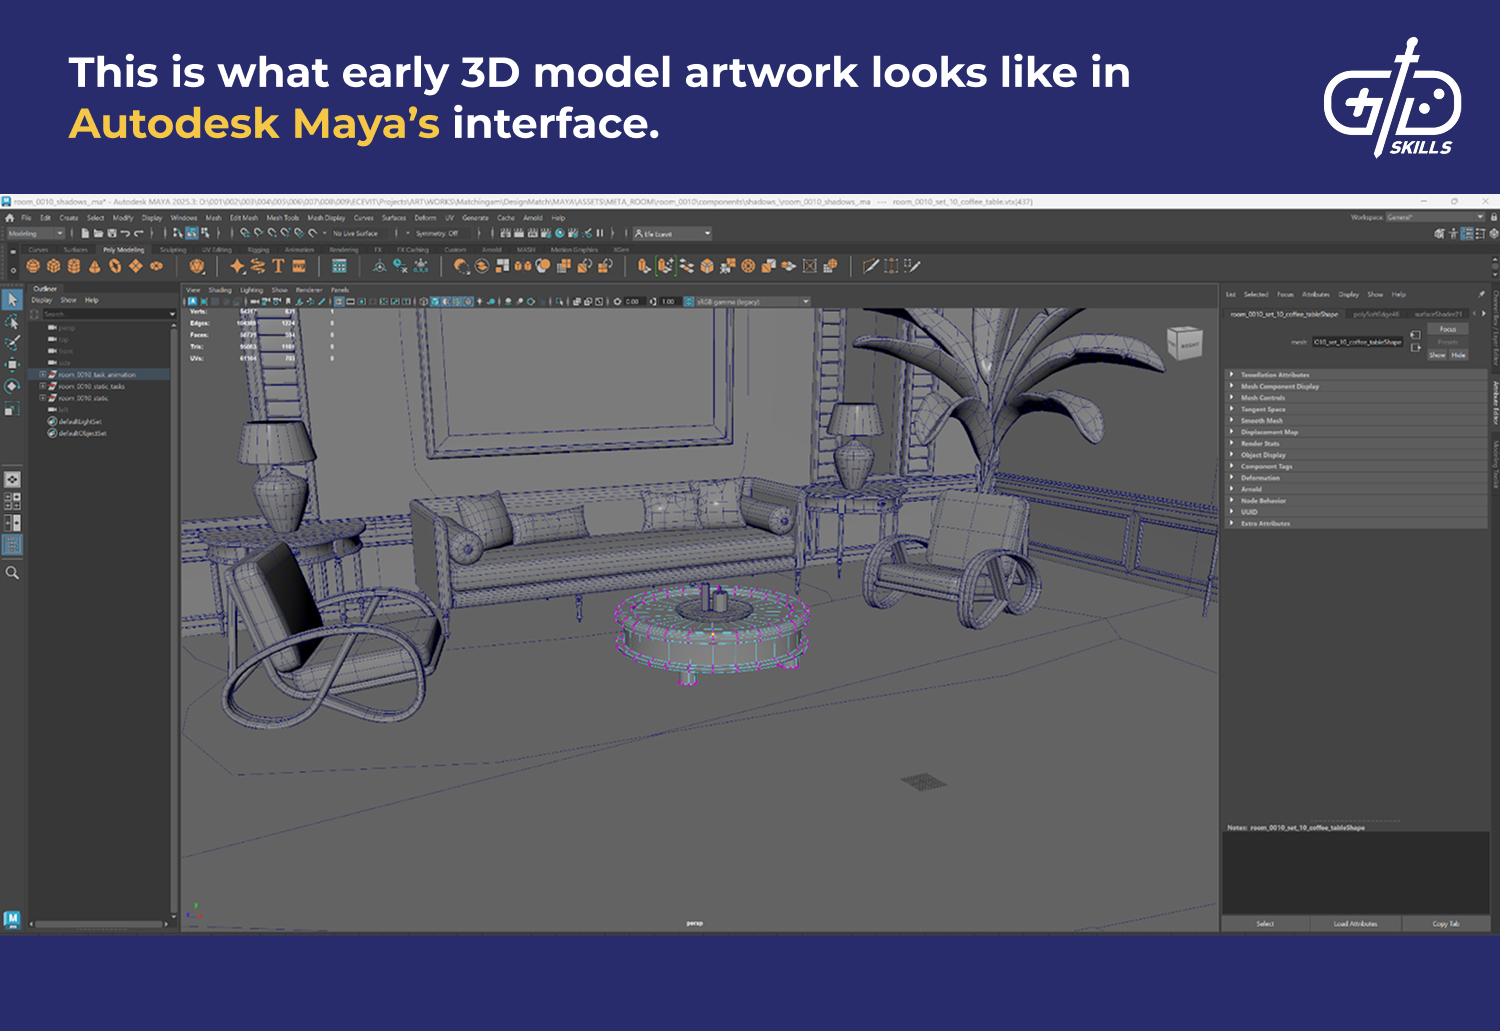Viewport: 1500px width, 1031px height.
Task: Toggle Attribute Editor pin icon
Action: point(1481,294)
